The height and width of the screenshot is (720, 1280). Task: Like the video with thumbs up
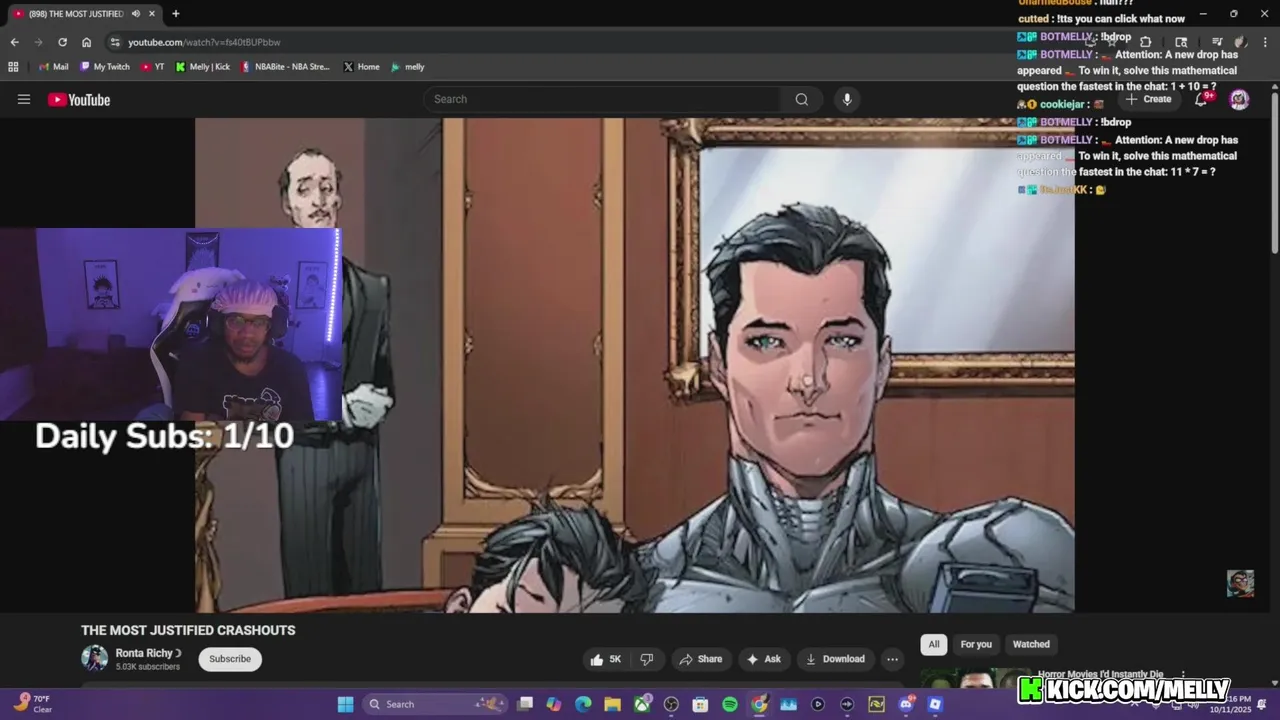click(606, 659)
